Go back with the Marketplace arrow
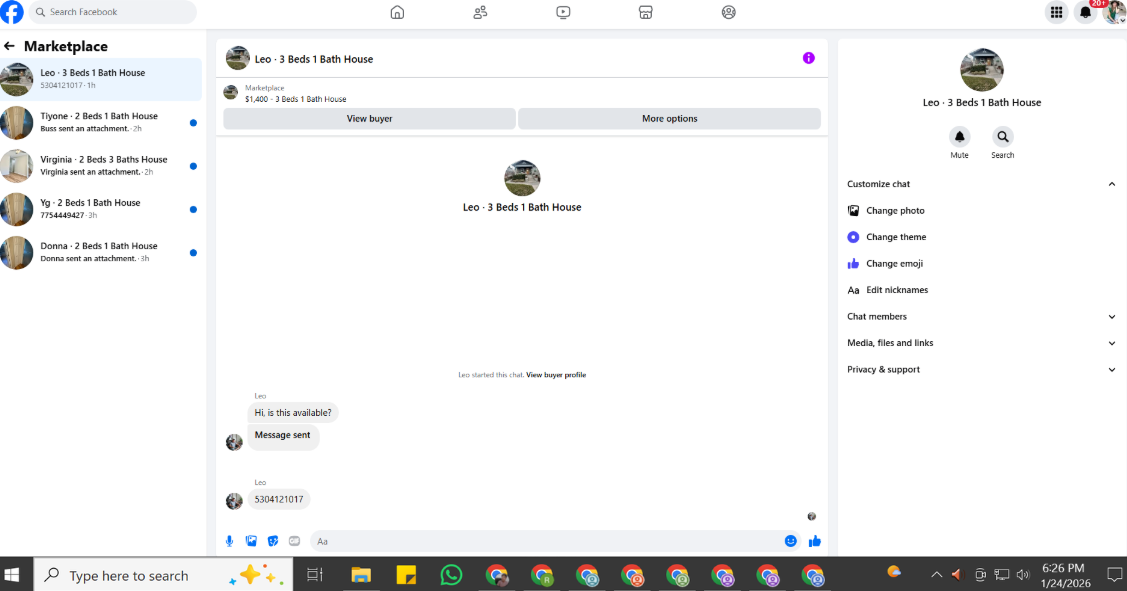Screen dimensions: 1127x591 9,46
